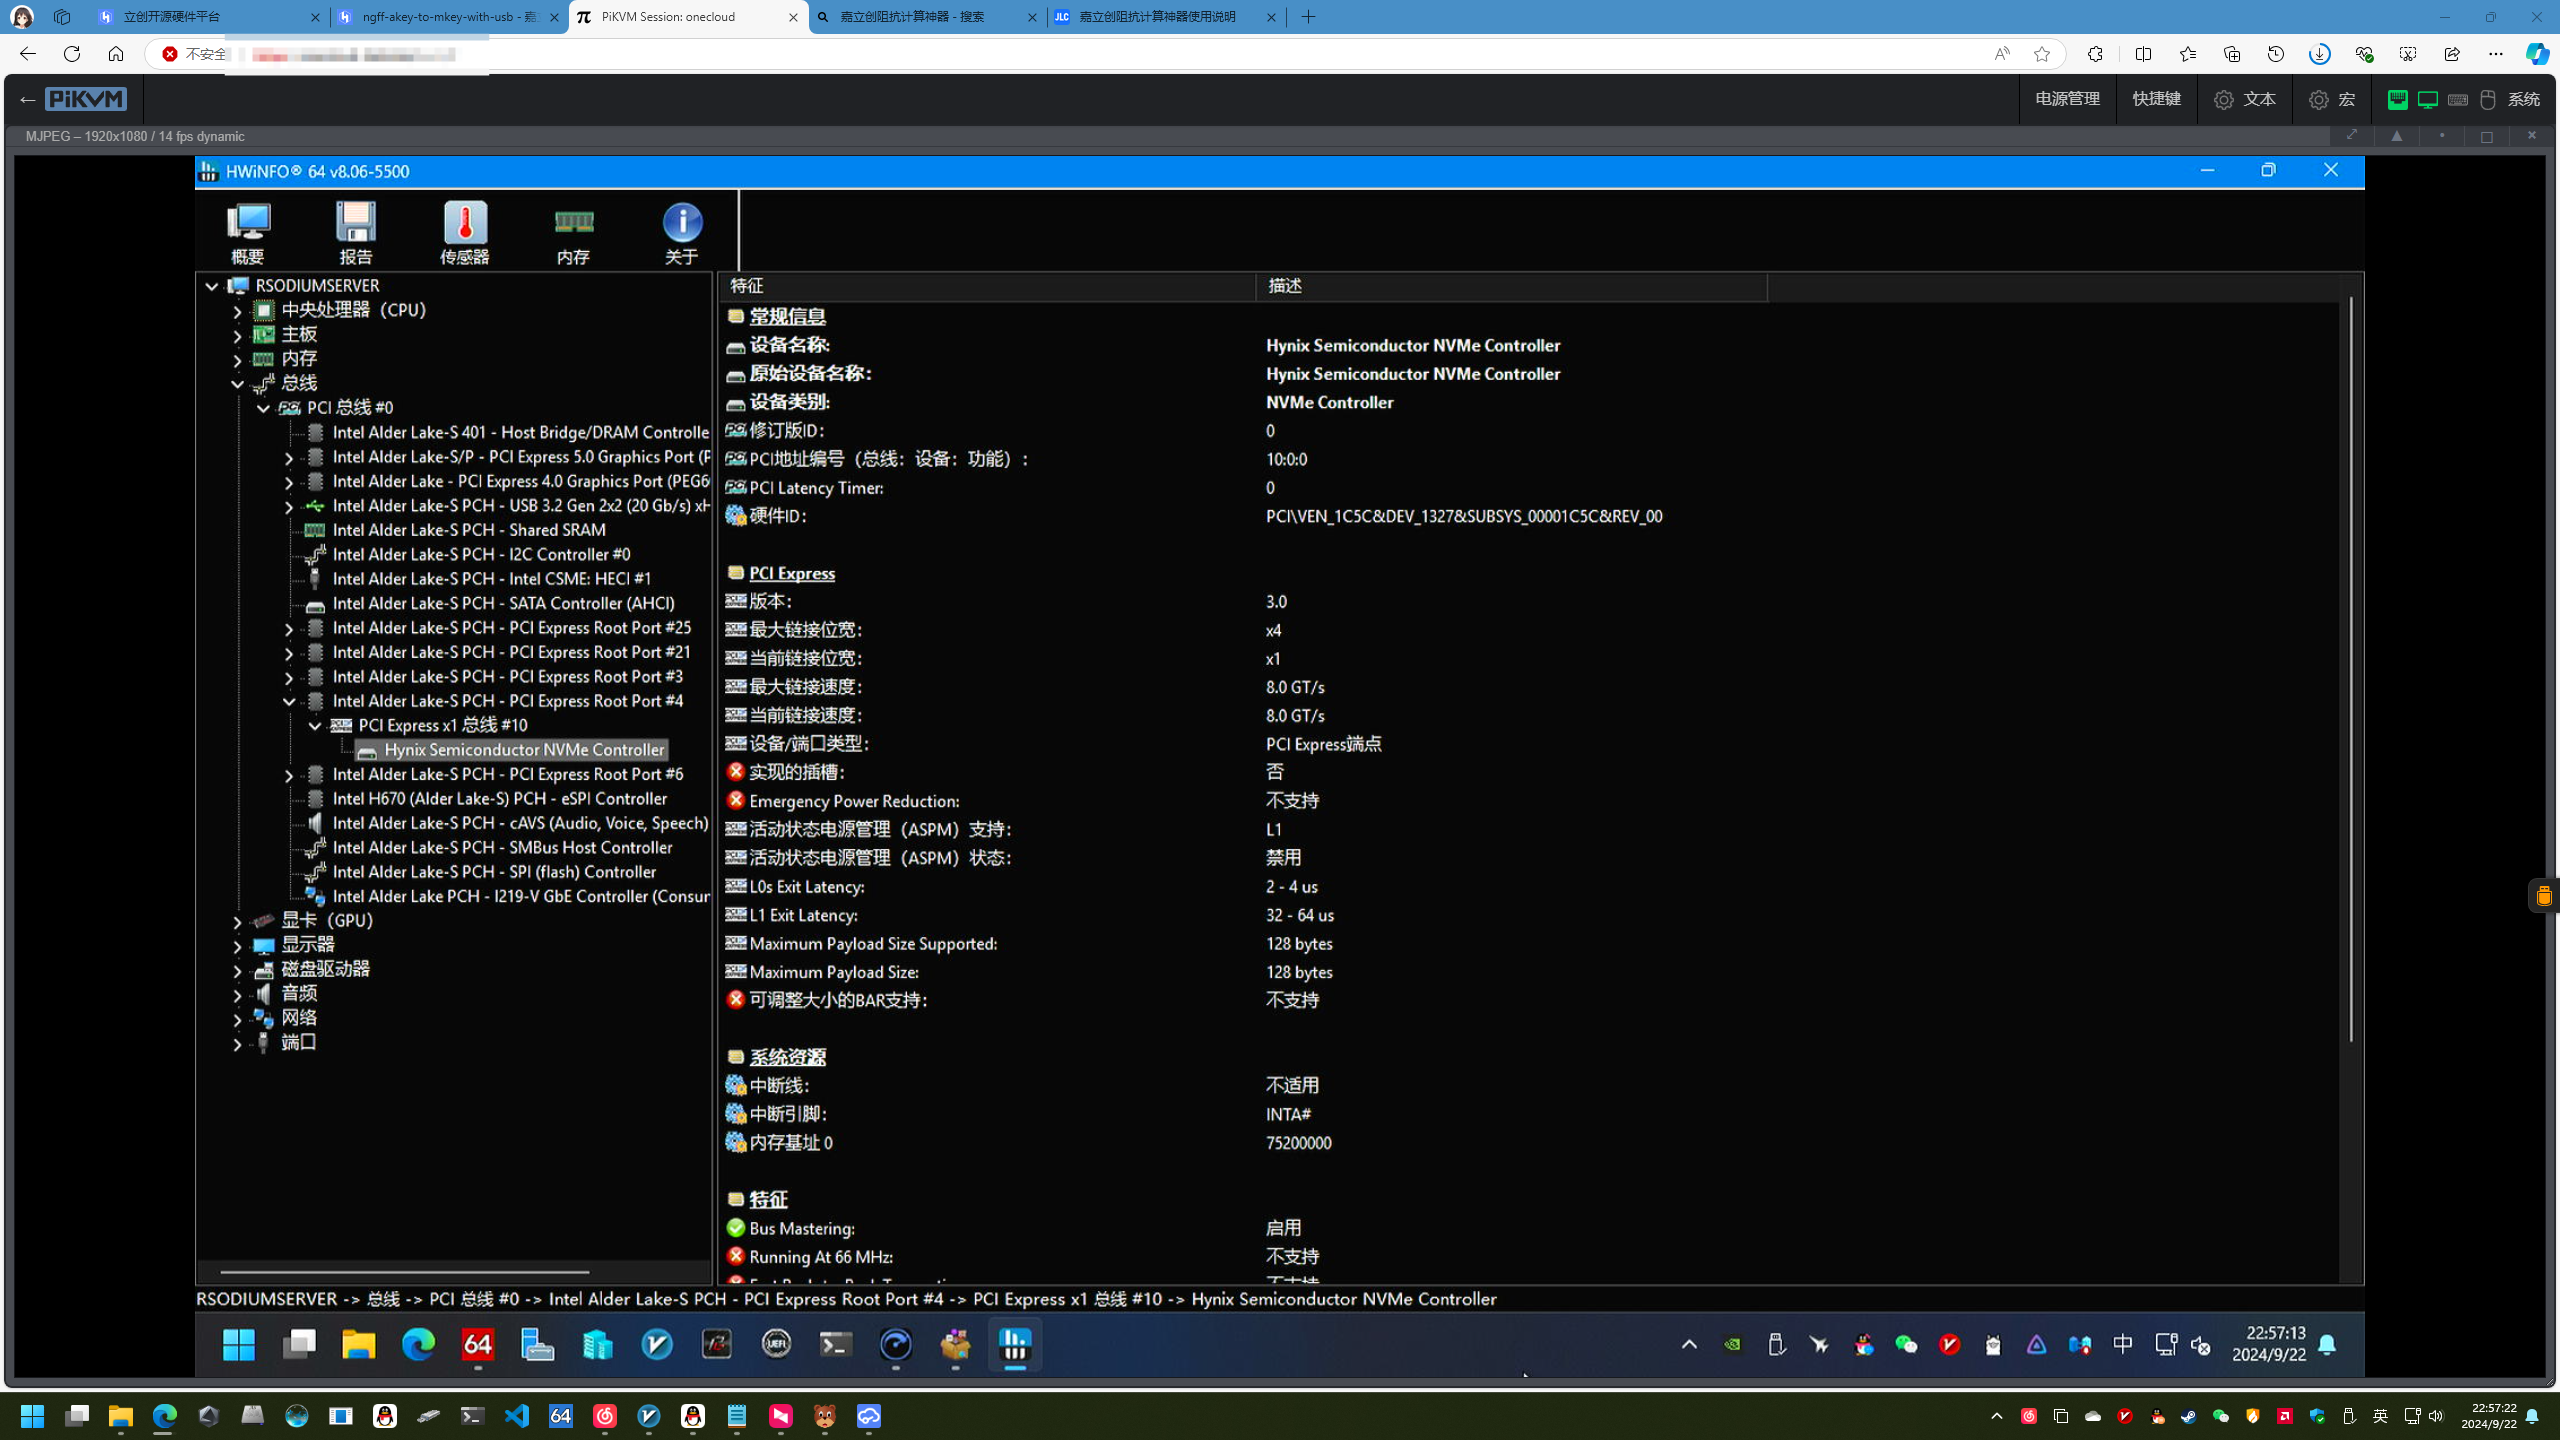Open the AIDA64 icon on the remote taskbar
Image resolution: width=2560 pixels, height=1440 pixels.
click(478, 1345)
